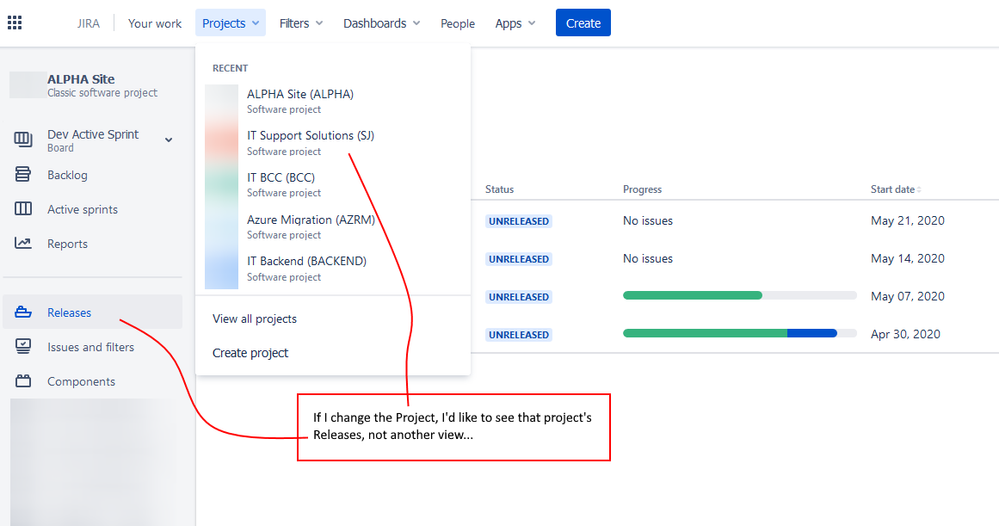Click UNRELEASED badge for Apr 30, 2020
This screenshot has height=526, width=999.
point(519,334)
